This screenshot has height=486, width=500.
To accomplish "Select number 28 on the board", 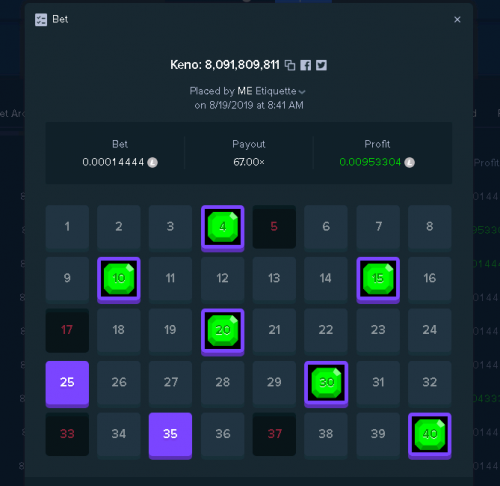I will pos(223,383).
